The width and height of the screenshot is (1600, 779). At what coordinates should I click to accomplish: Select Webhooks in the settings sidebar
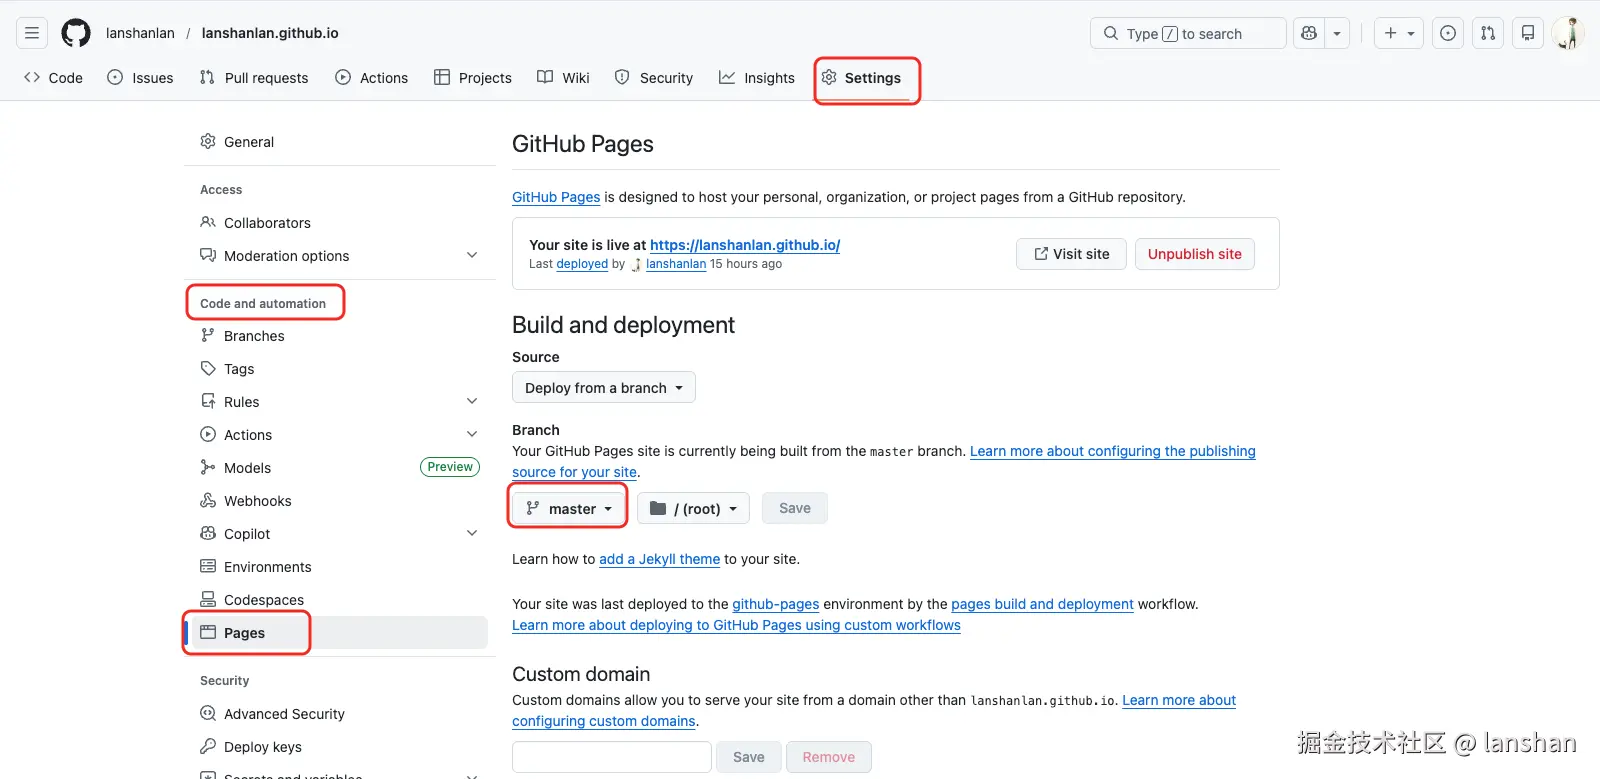[x=258, y=501]
